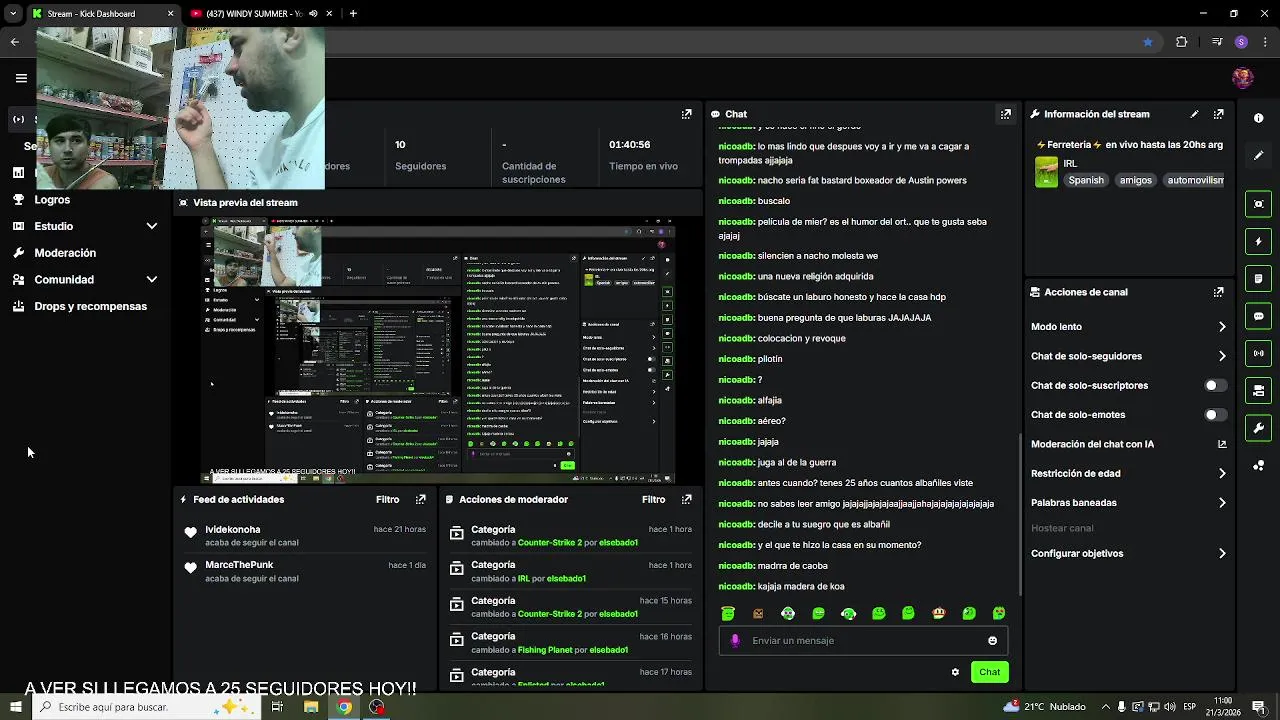1280x720 pixels.
Task: Toggle the broadcast signal widget icon in sidebar
Action: (1258, 353)
